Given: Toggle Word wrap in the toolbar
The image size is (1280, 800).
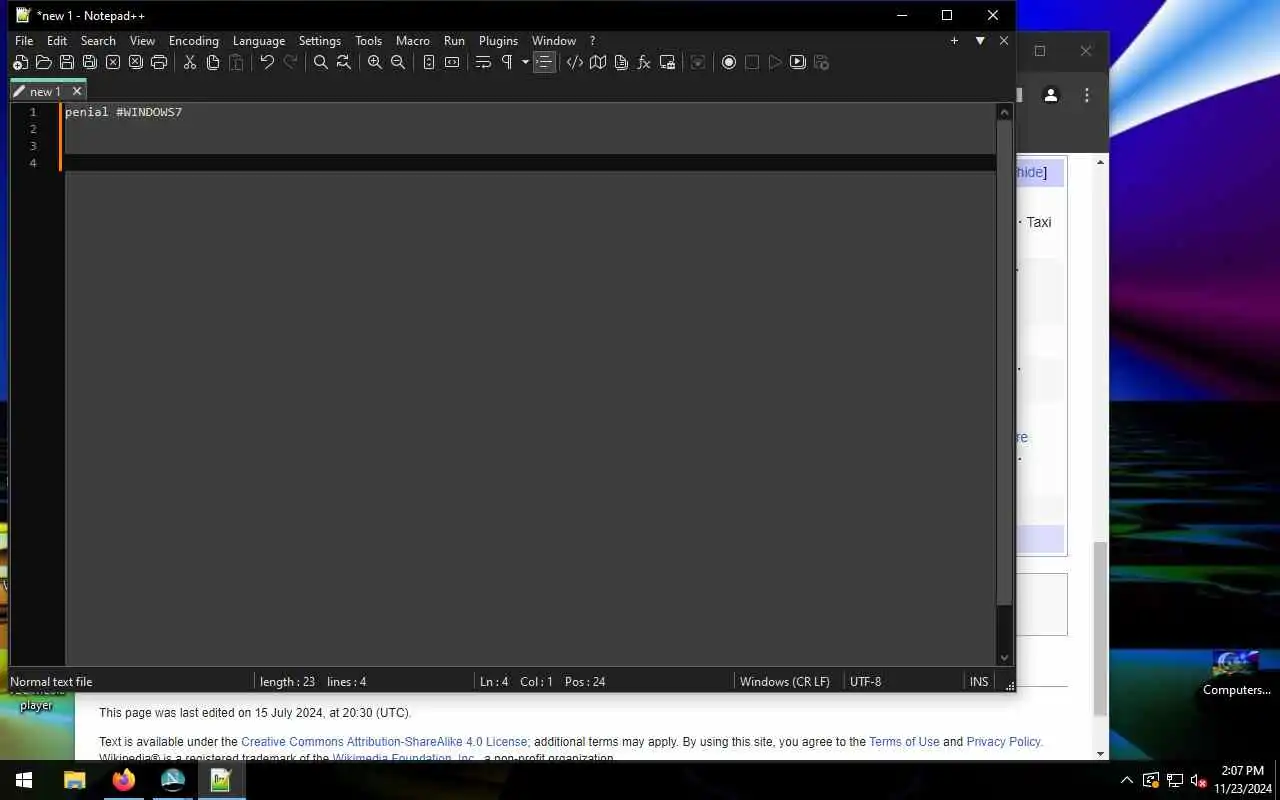Looking at the screenshot, I should click(483, 62).
